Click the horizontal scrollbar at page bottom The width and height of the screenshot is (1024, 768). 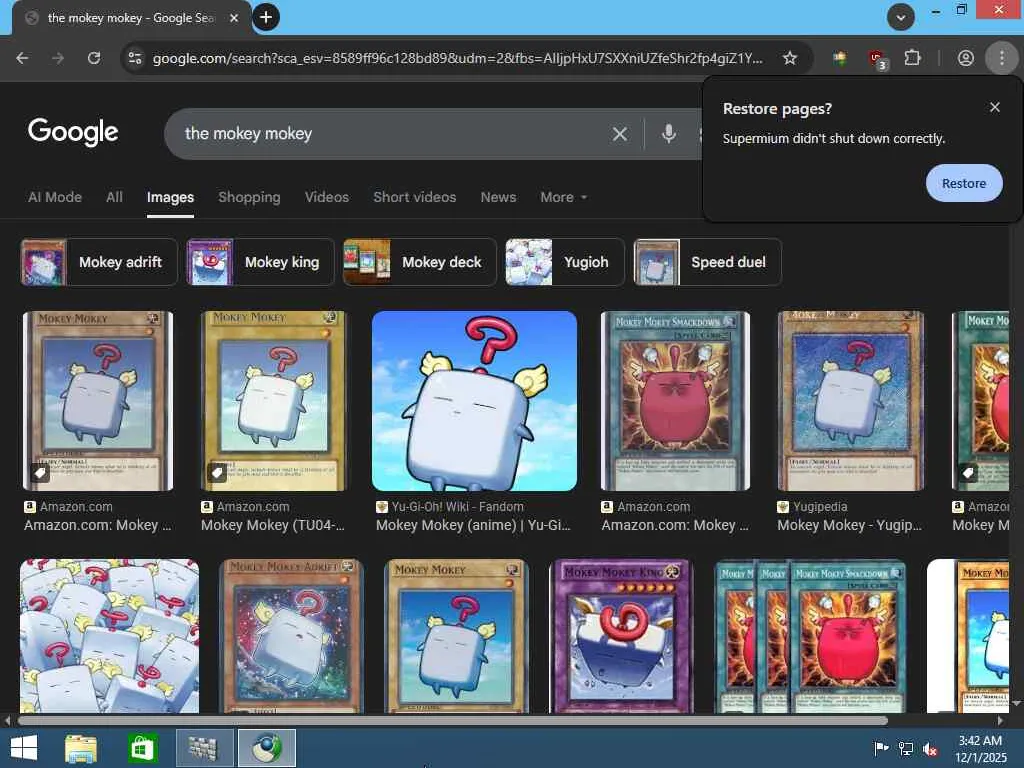click(x=453, y=721)
